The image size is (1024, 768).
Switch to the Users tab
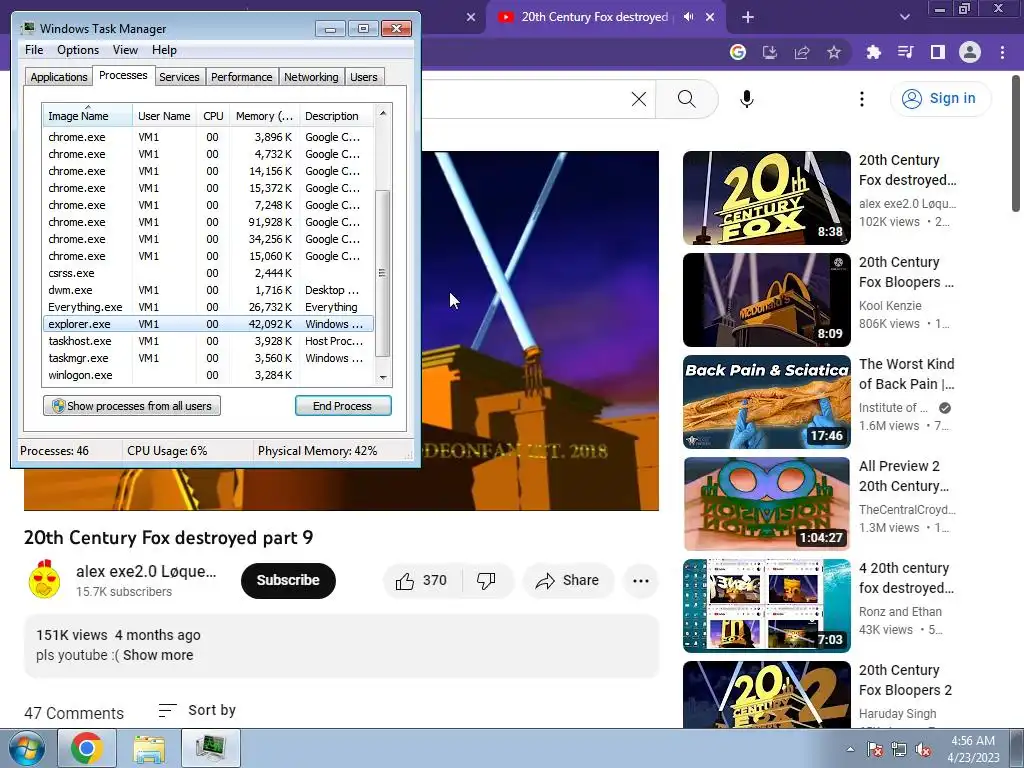[364, 77]
